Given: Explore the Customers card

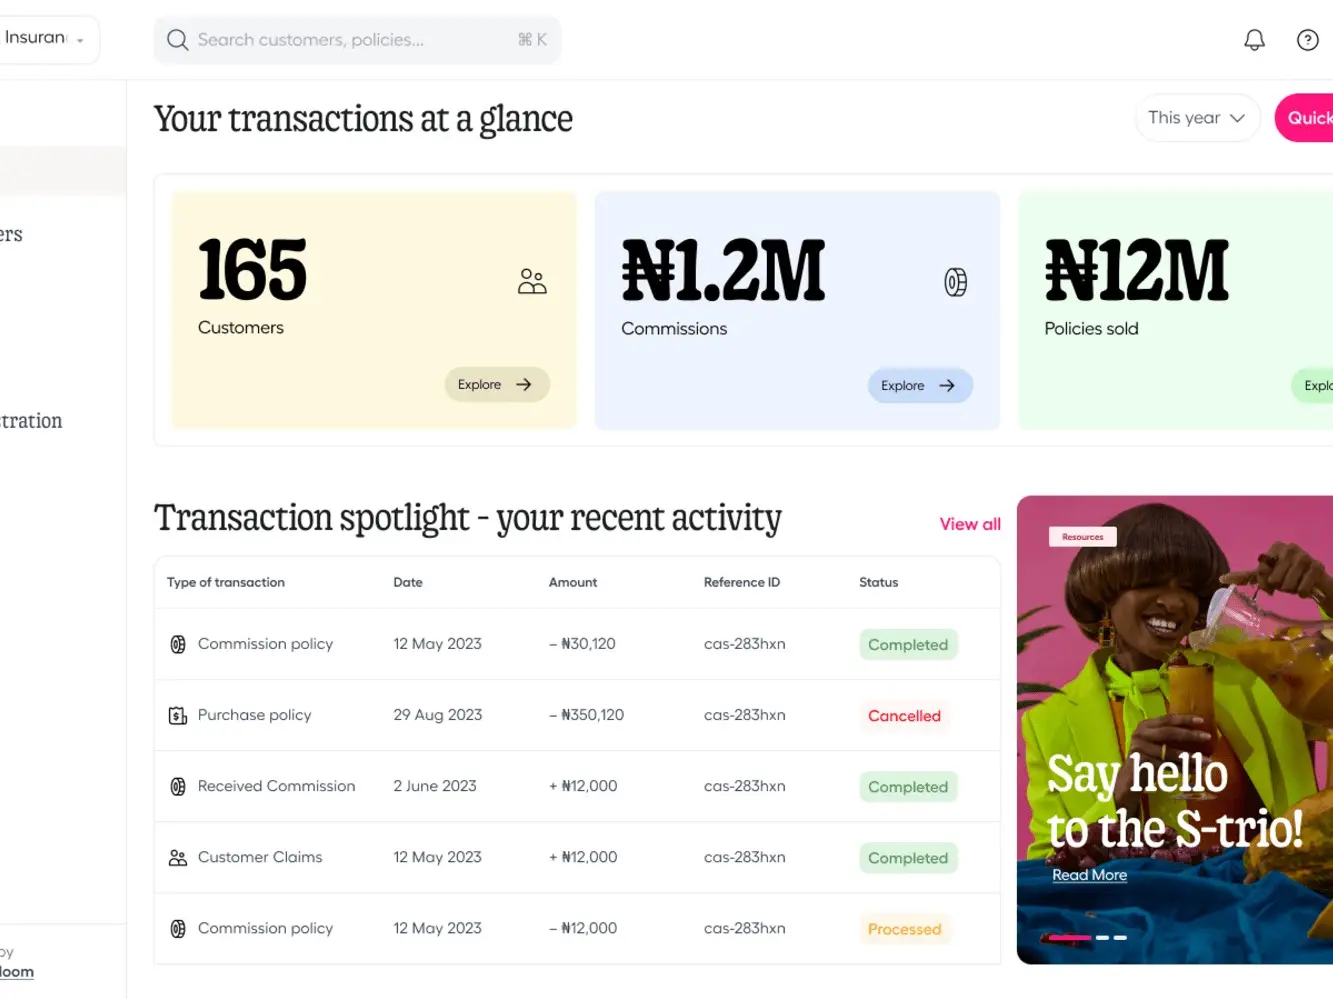Looking at the screenshot, I should (496, 385).
